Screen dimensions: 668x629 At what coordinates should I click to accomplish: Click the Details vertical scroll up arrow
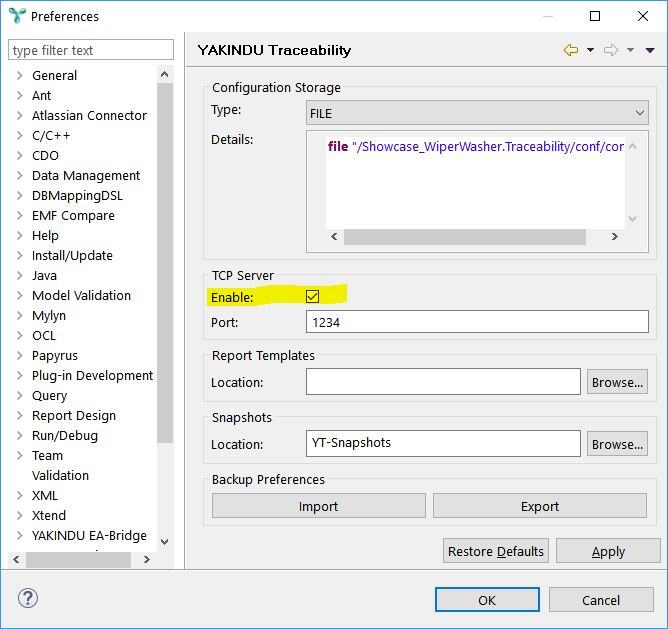pyautogui.click(x=633, y=147)
